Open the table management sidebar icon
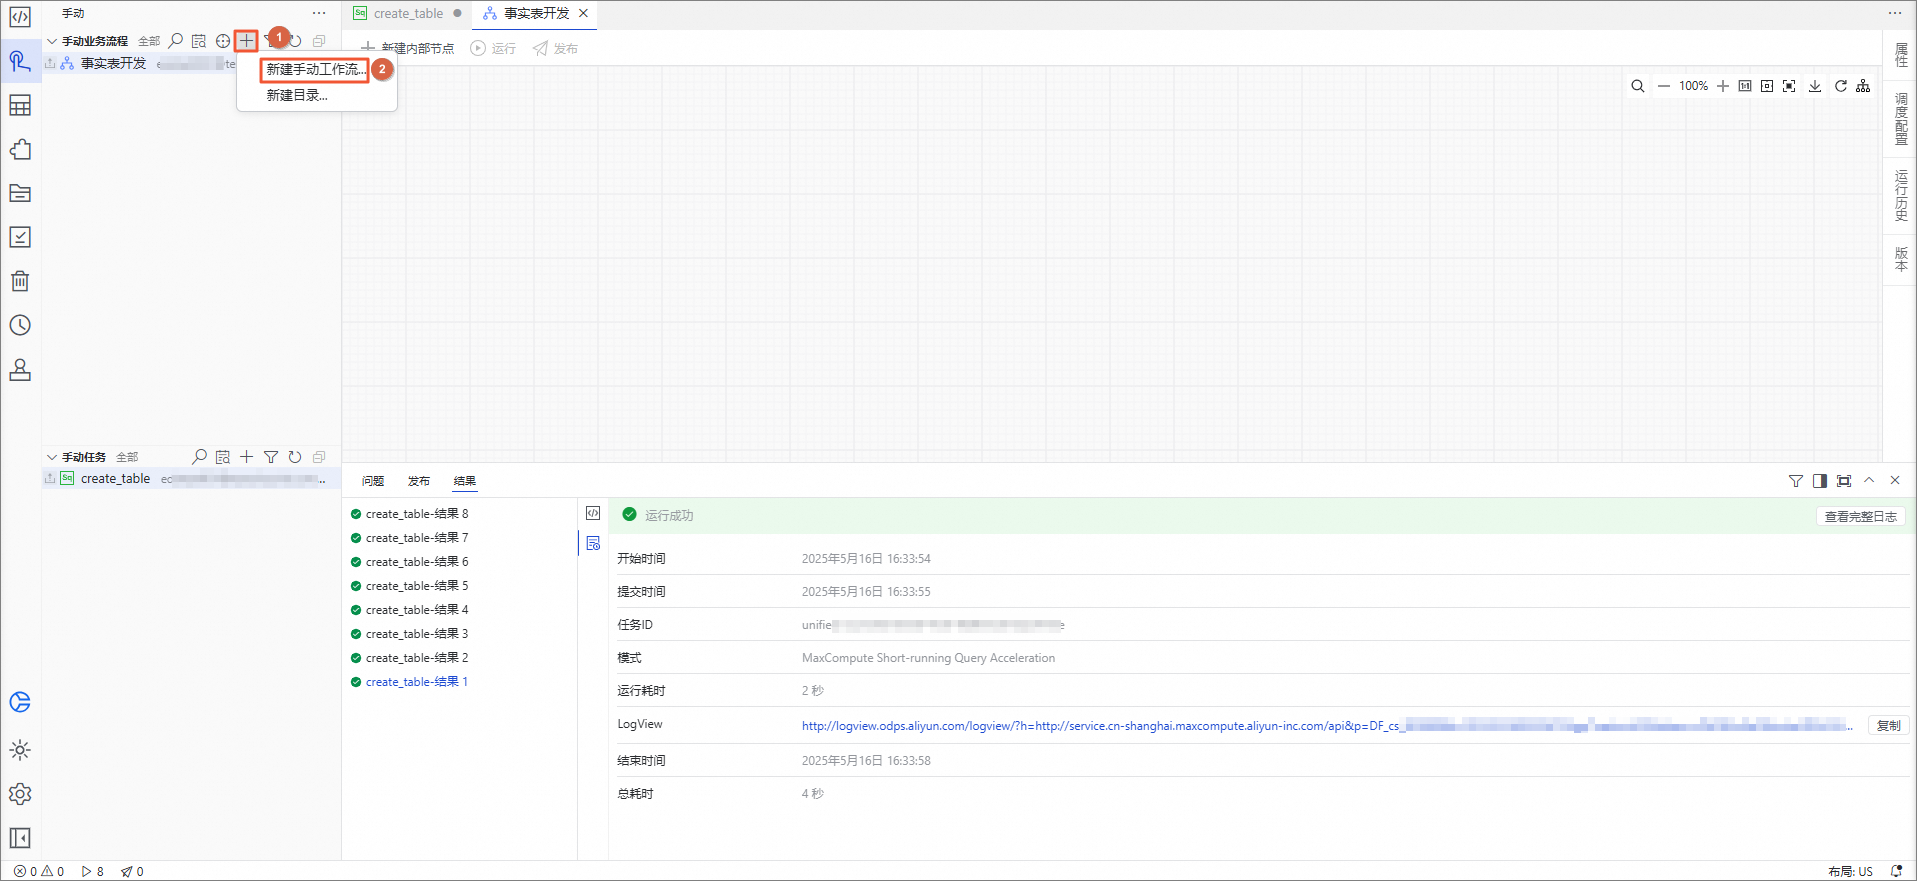The image size is (1917, 881). pyautogui.click(x=20, y=105)
